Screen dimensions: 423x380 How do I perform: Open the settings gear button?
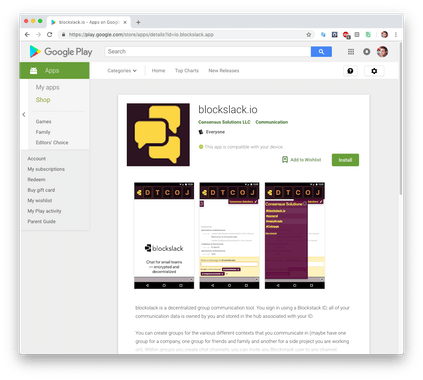pyautogui.click(x=374, y=71)
